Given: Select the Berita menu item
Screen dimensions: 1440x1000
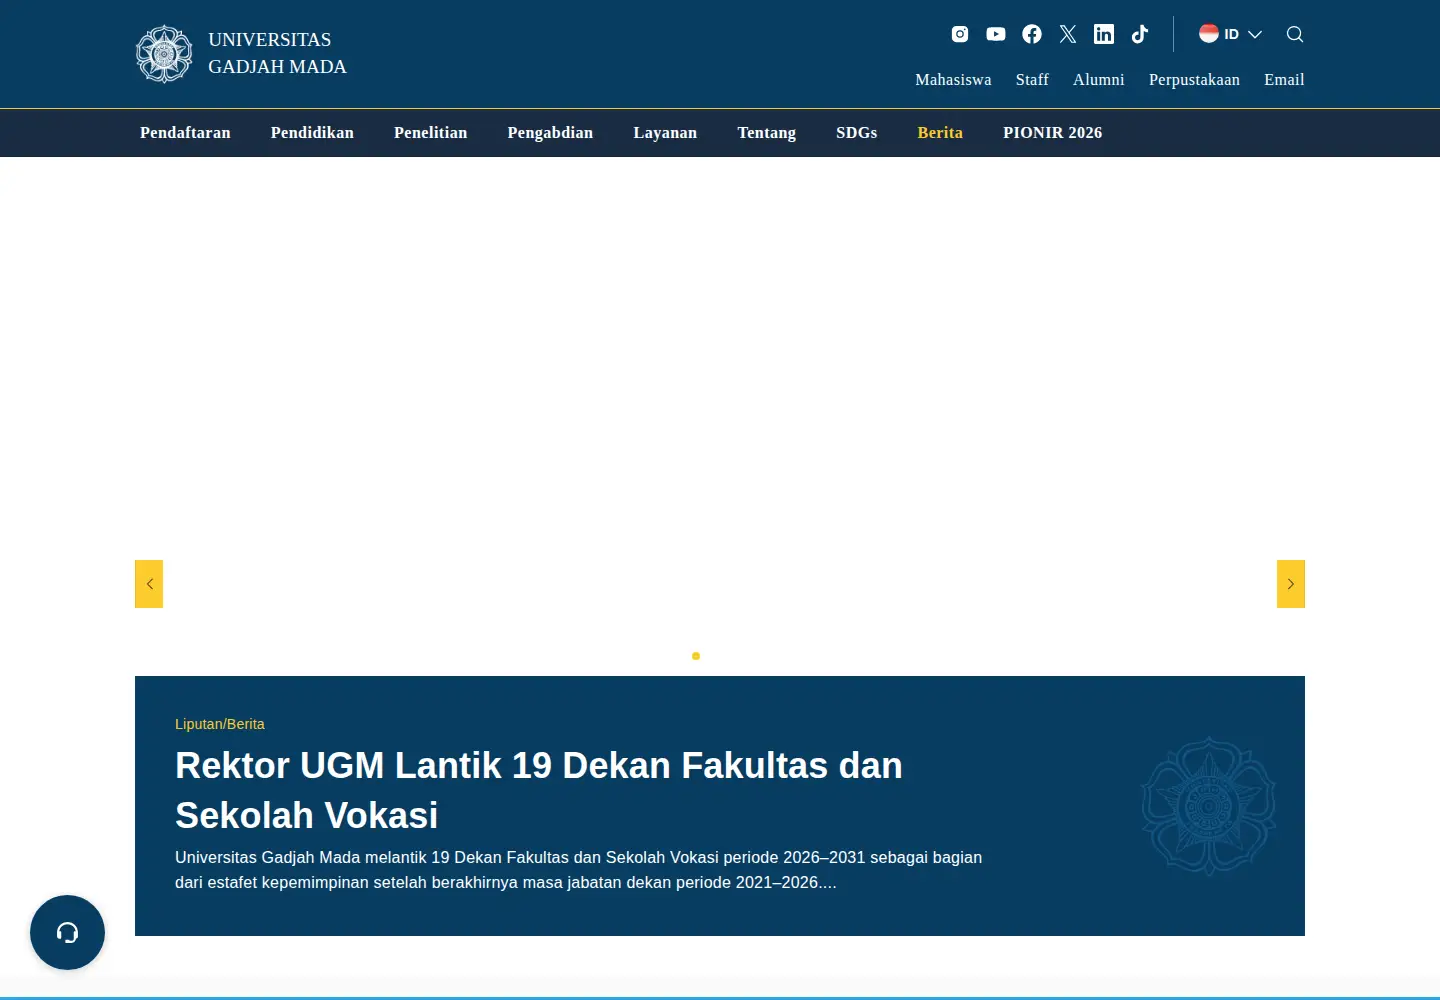Looking at the screenshot, I should pos(940,133).
